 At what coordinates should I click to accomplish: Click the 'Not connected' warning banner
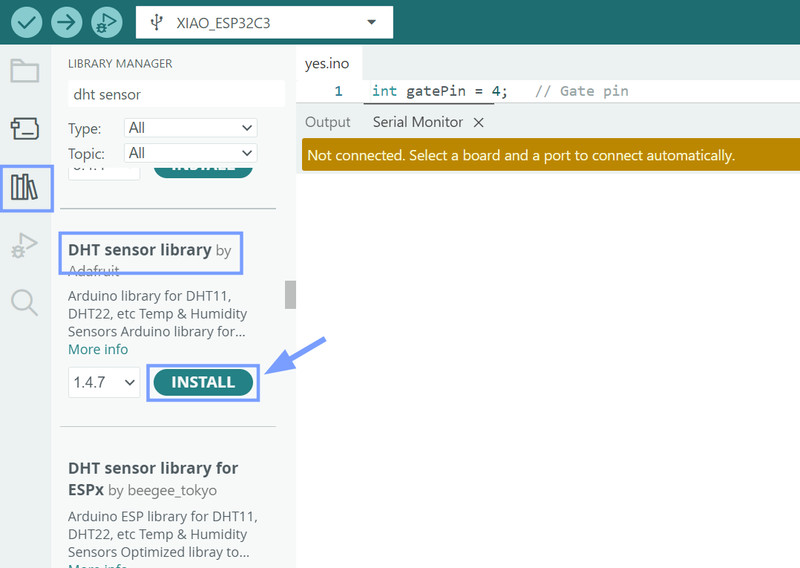click(x=551, y=155)
